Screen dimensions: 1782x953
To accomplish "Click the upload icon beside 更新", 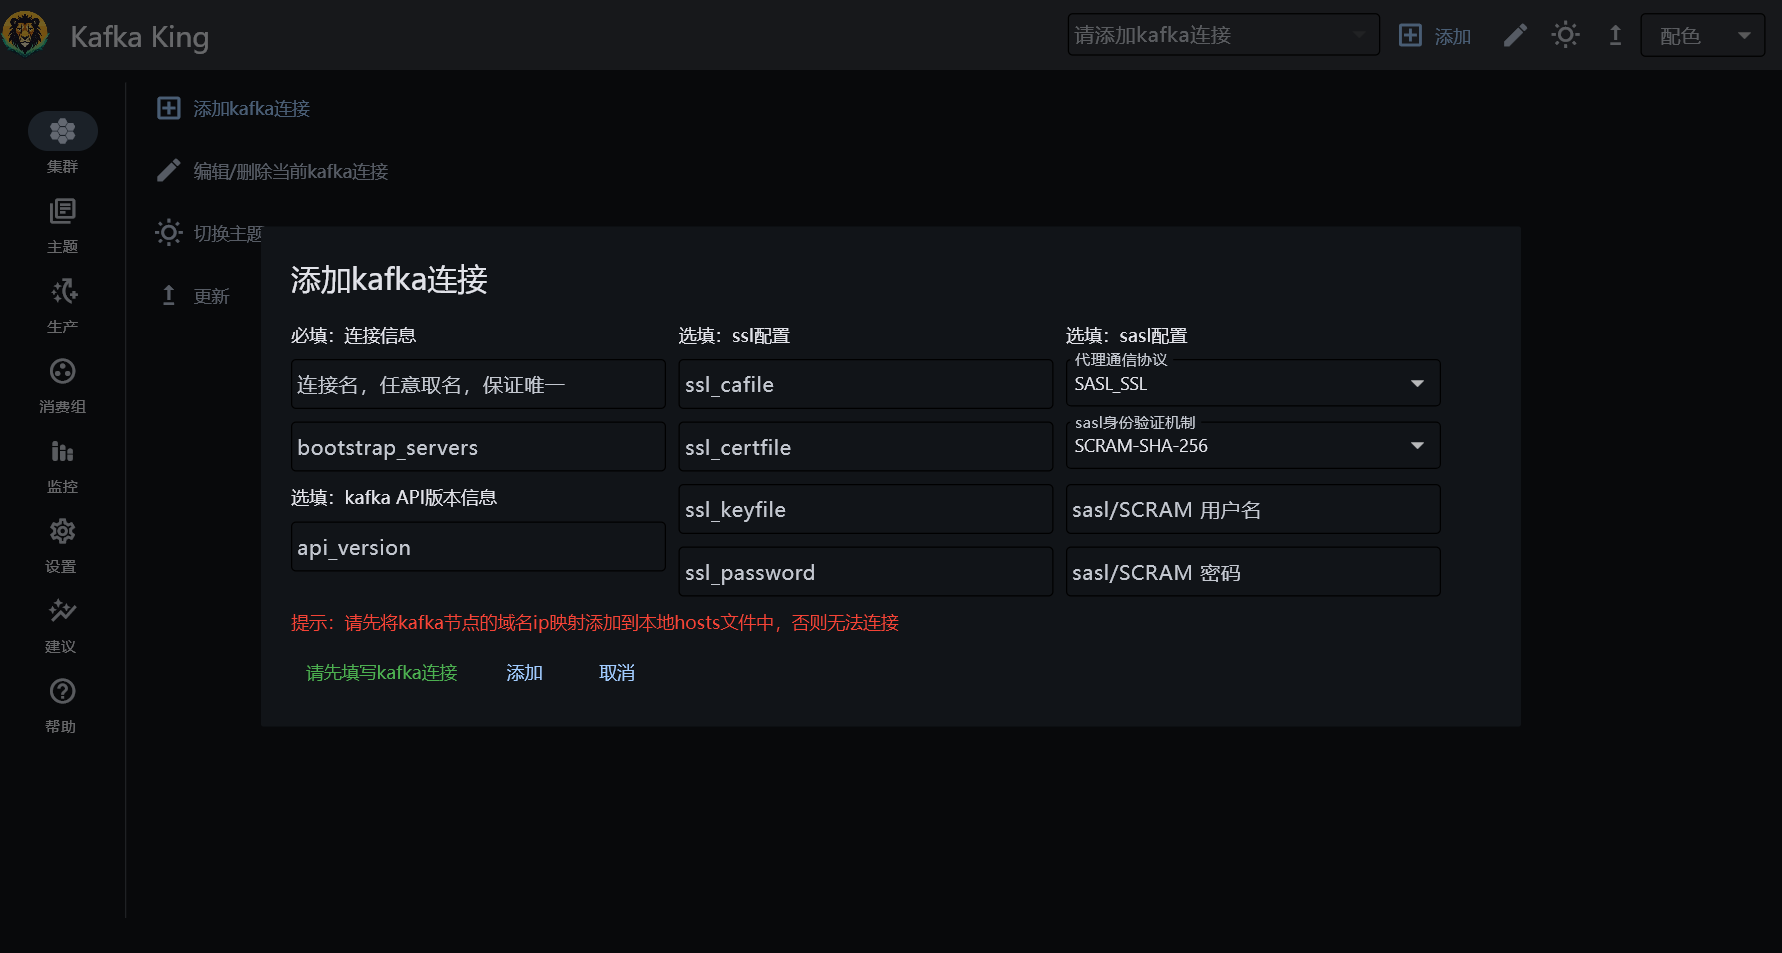I will coord(169,295).
